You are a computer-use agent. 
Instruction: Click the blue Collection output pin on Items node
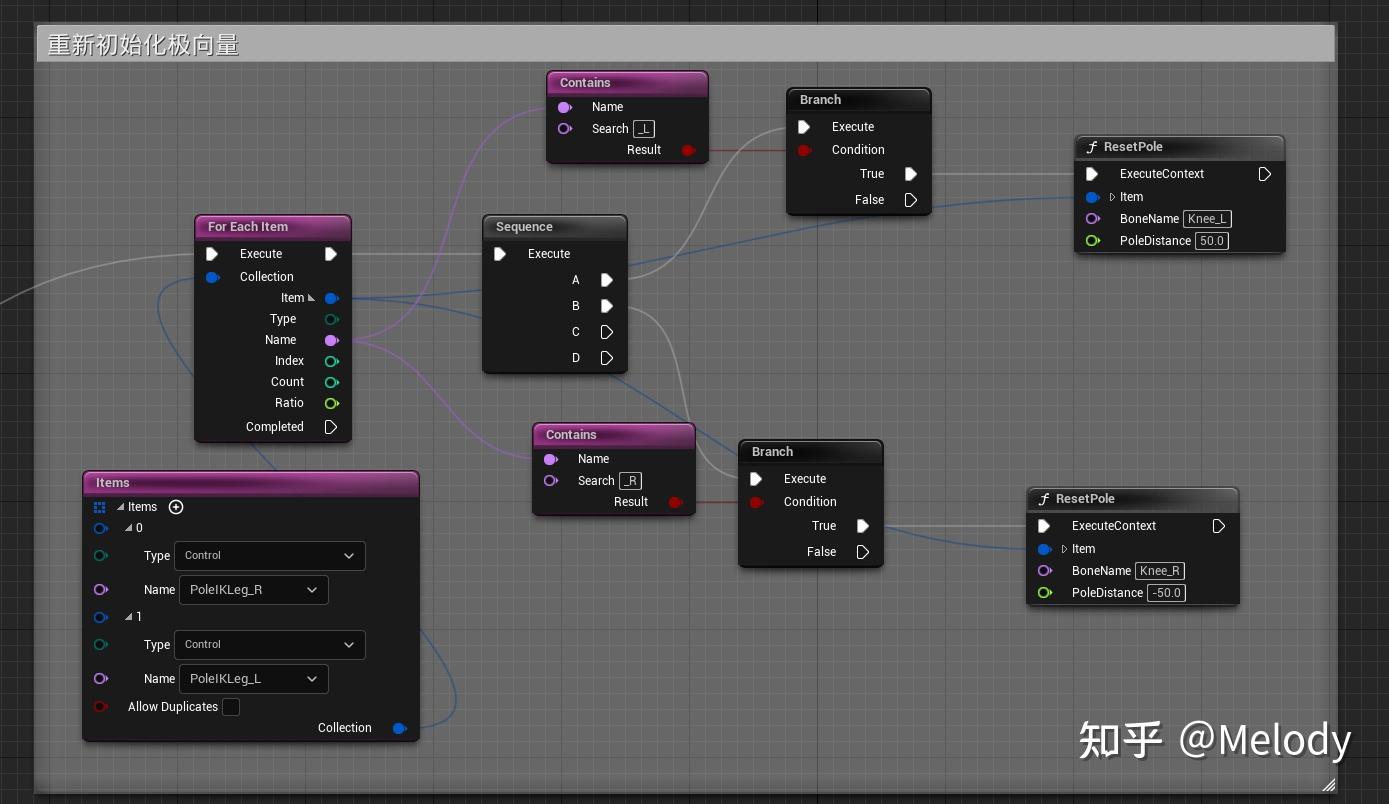pyautogui.click(x=400, y=728)
